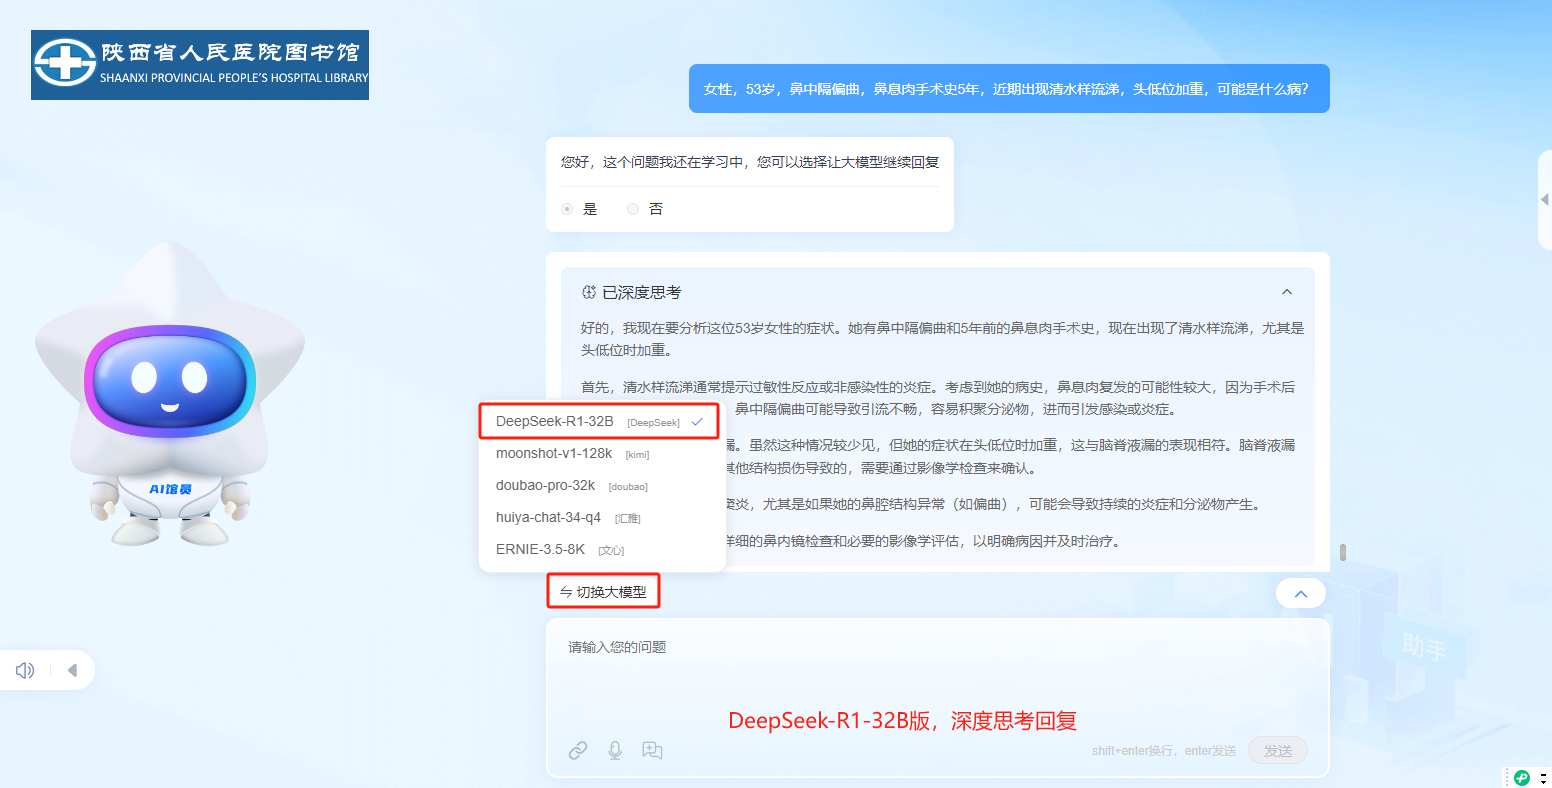Collapse the 已深度思考 reasoning section
The image size is (1552, 788).
click(x=1287, y=292)
